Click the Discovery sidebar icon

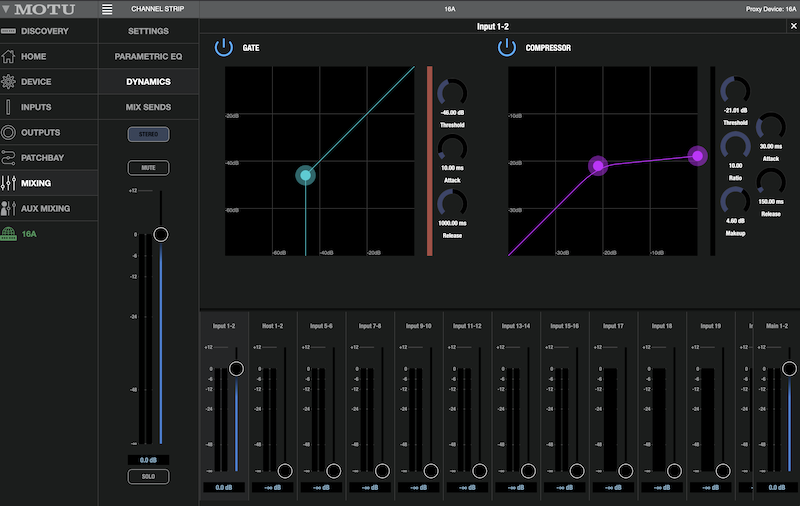pyautogui.click(x=9, y=31)
